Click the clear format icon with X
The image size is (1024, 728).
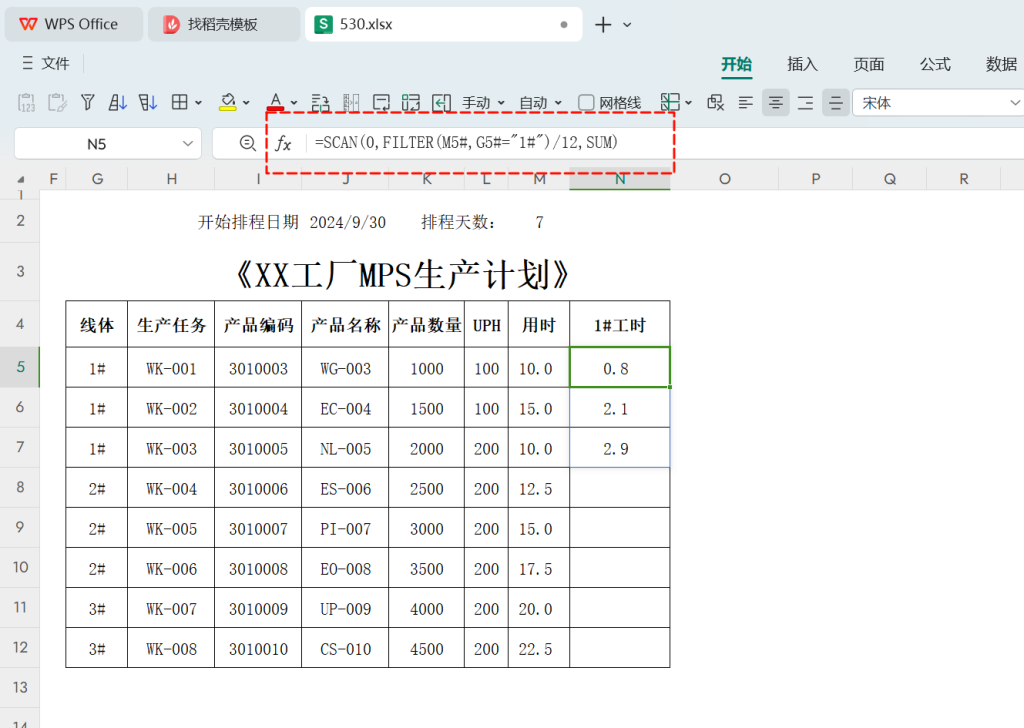click(x=716, y=103)
